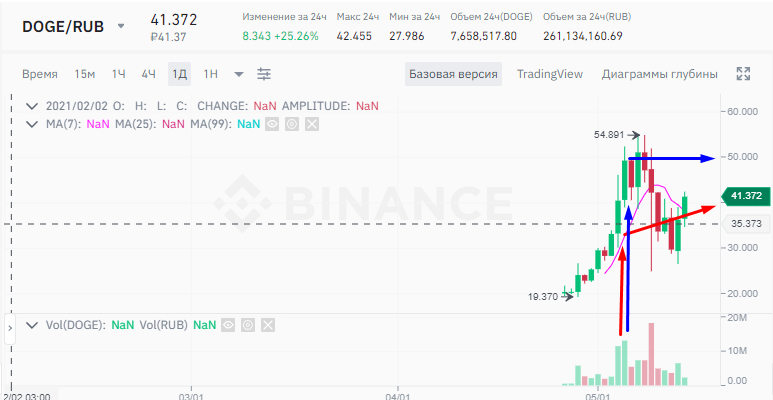Expand the left side panel arrow

(10, 327)
